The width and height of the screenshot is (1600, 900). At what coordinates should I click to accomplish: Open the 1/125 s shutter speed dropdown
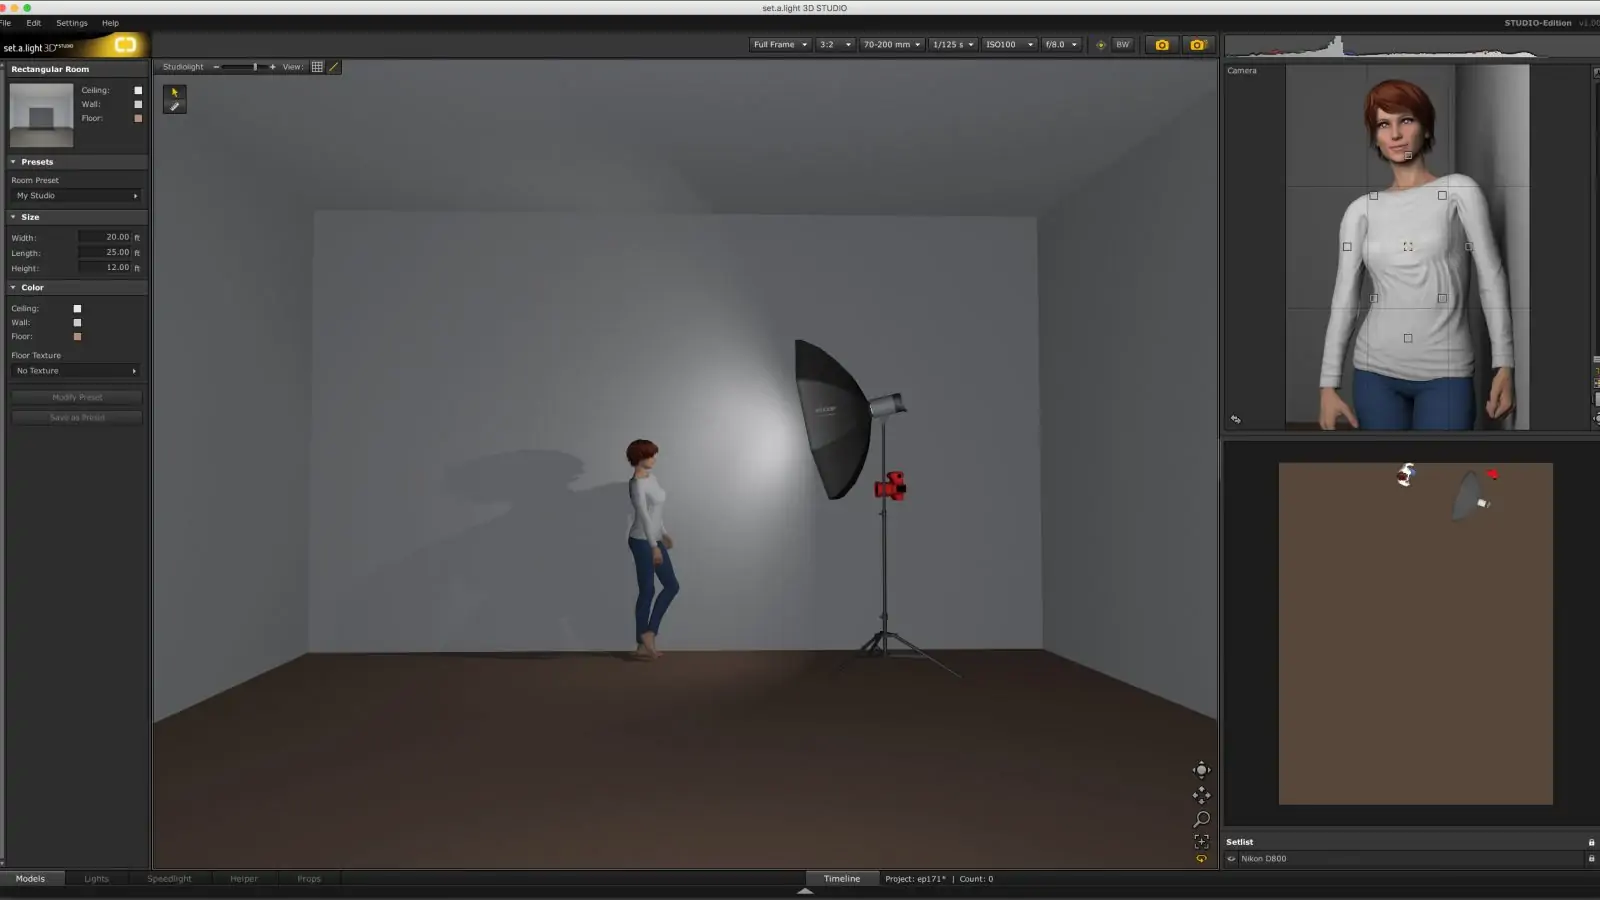[x=953, y=45]
